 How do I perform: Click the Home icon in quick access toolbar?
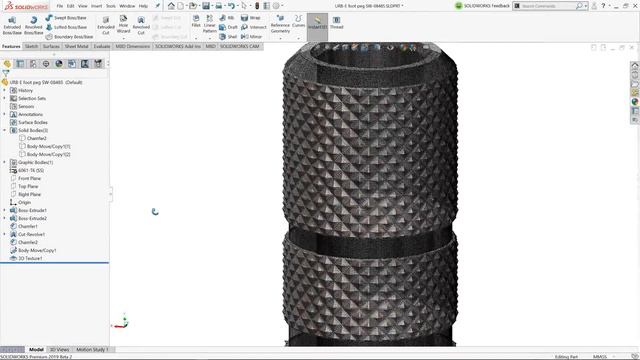tap(171, 6)
